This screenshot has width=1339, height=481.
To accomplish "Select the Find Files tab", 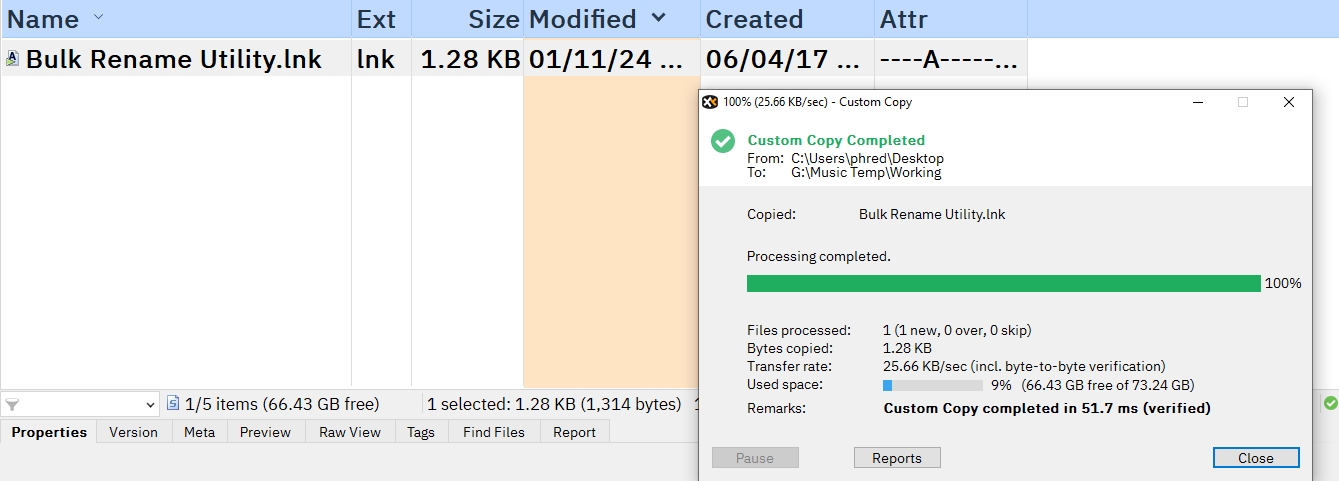I will coord(493,432).
